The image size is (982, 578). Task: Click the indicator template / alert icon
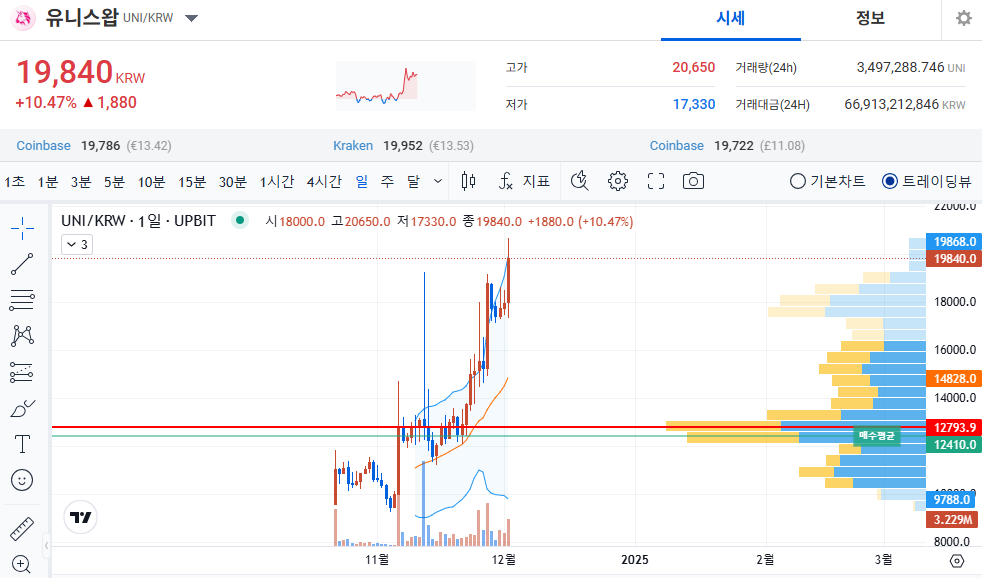pyautogui.click(x=580, y=181)
